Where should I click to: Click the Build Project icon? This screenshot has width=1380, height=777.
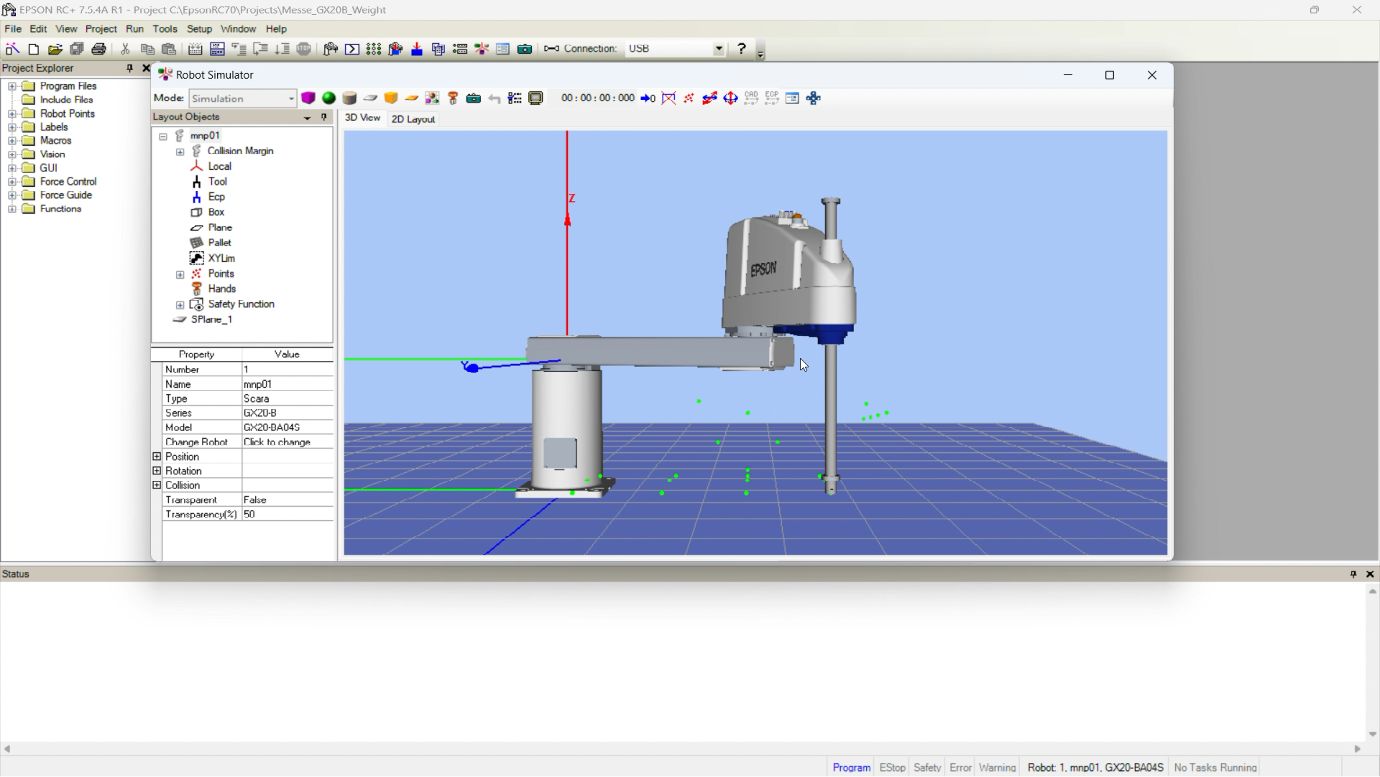click(195, 49)
